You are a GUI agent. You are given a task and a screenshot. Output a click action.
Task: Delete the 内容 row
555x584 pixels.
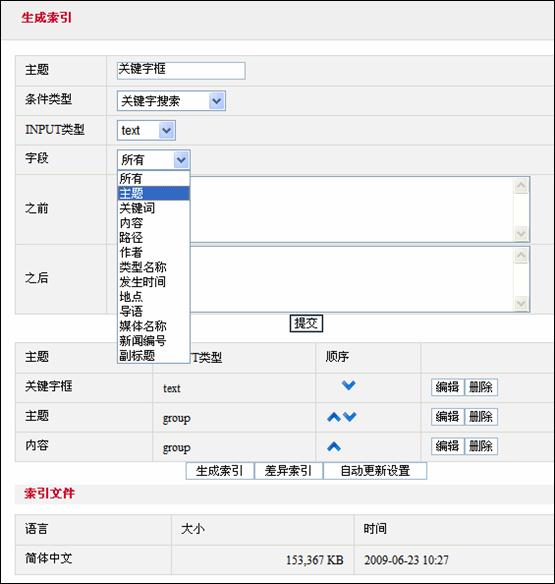point(481,446)
